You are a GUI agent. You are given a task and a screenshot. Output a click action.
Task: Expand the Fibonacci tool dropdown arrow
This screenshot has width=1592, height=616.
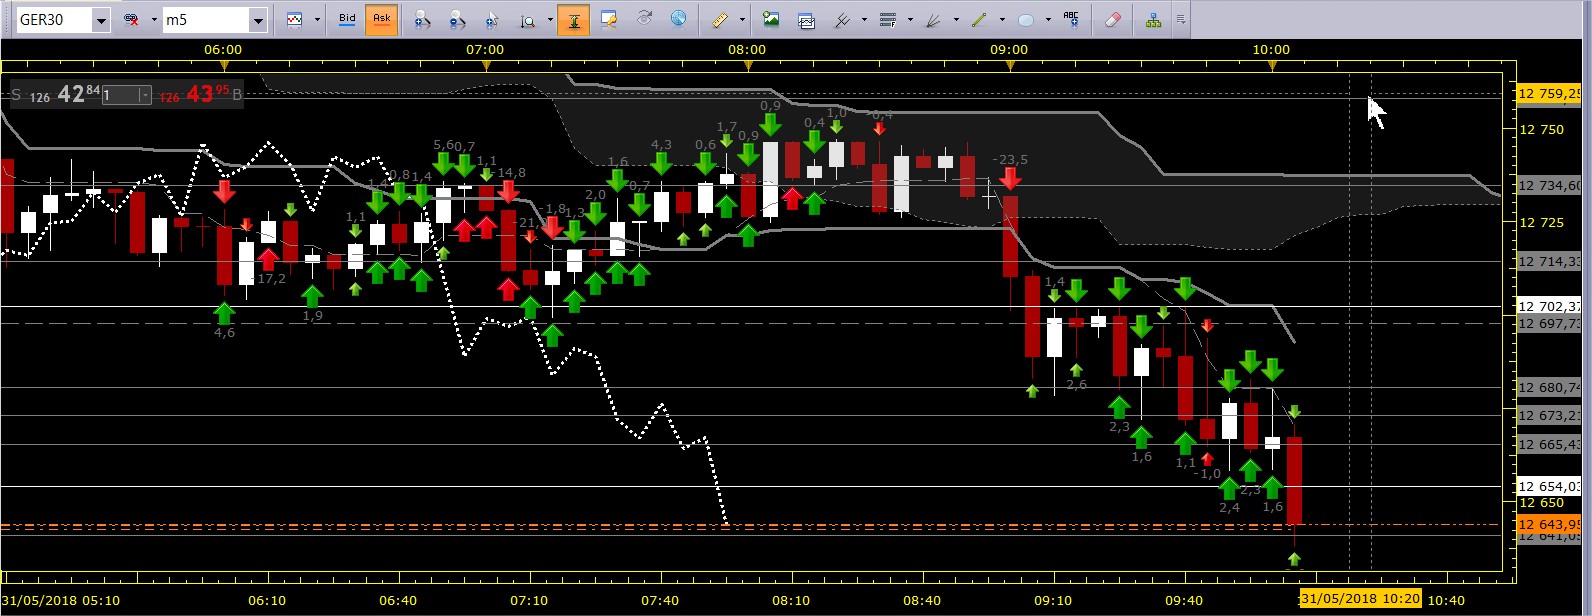(909, 19)
